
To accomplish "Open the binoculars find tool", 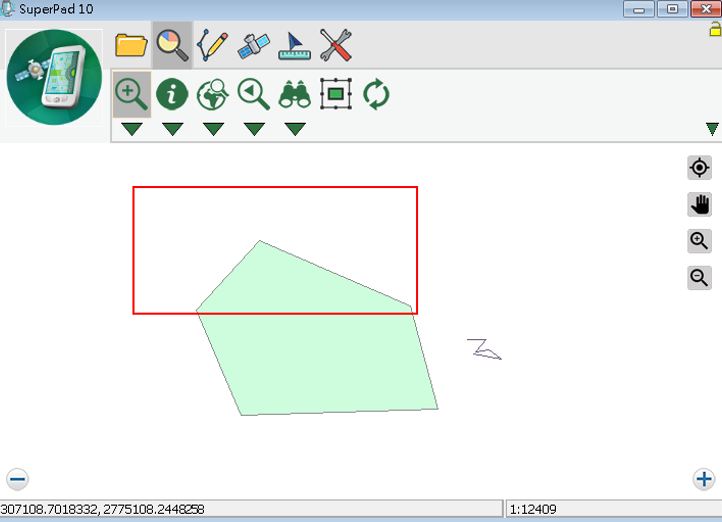I will click(295, 95).
